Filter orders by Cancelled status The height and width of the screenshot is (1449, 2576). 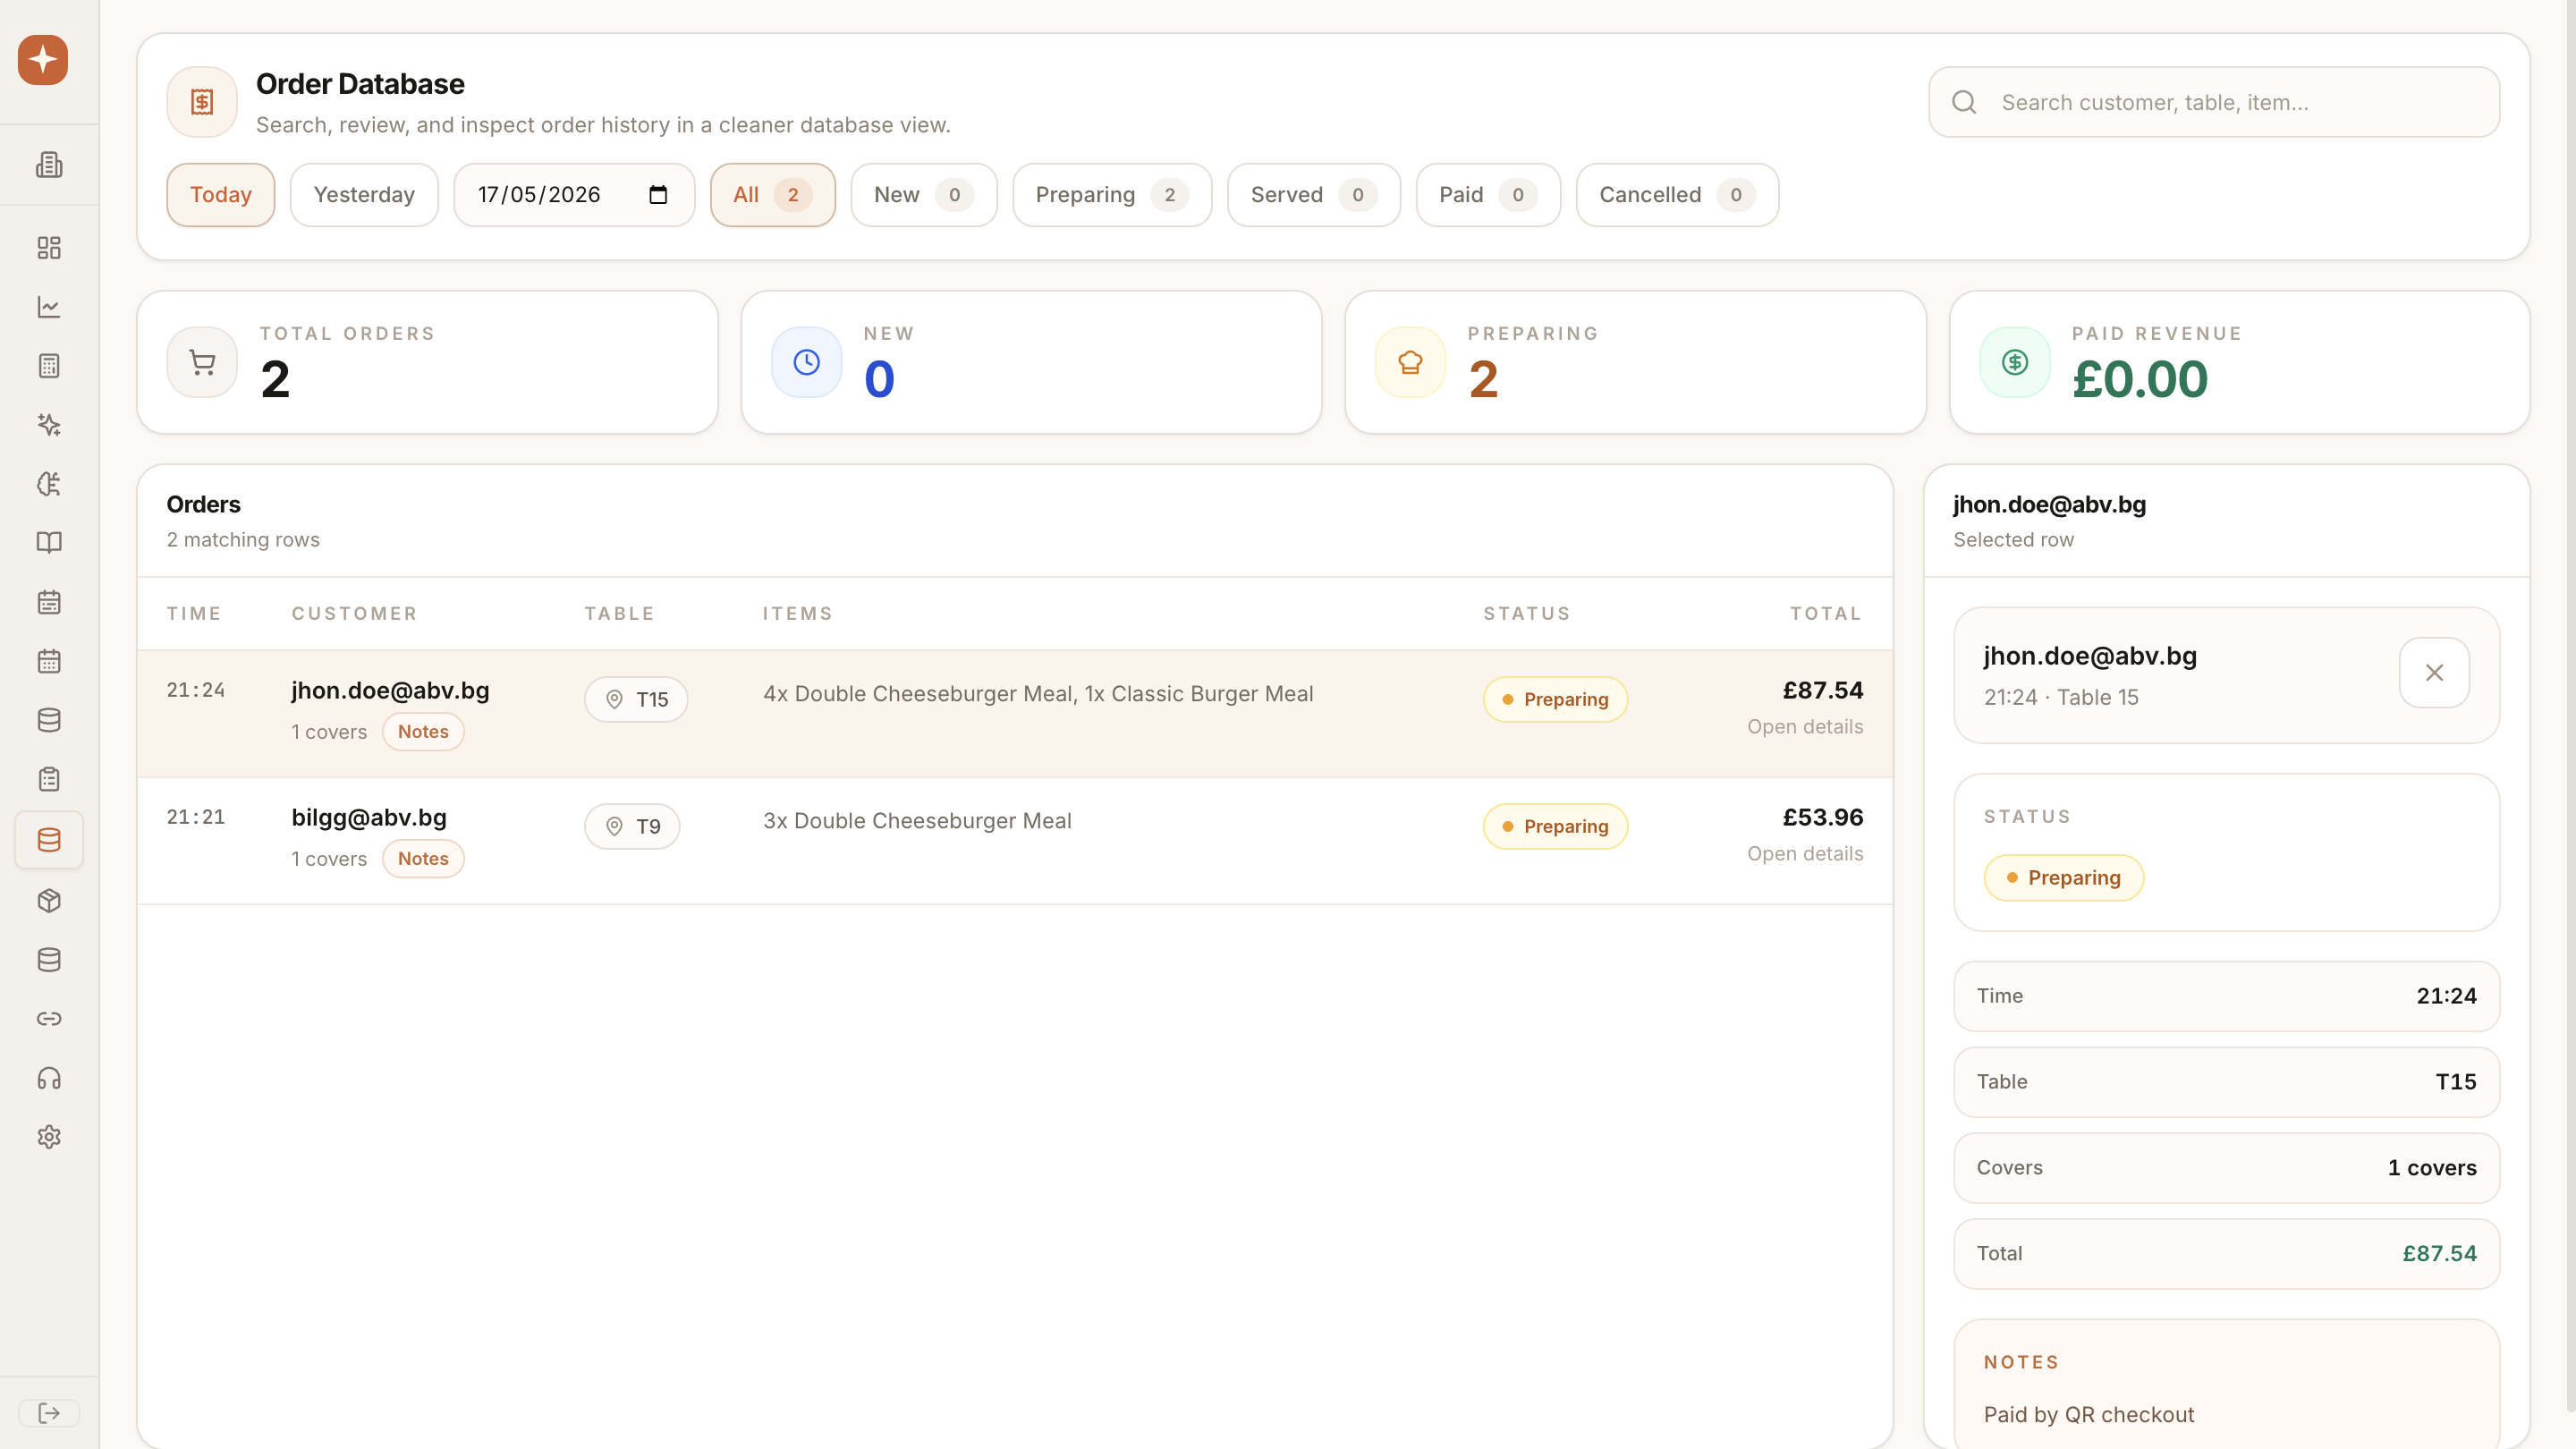1677,194
